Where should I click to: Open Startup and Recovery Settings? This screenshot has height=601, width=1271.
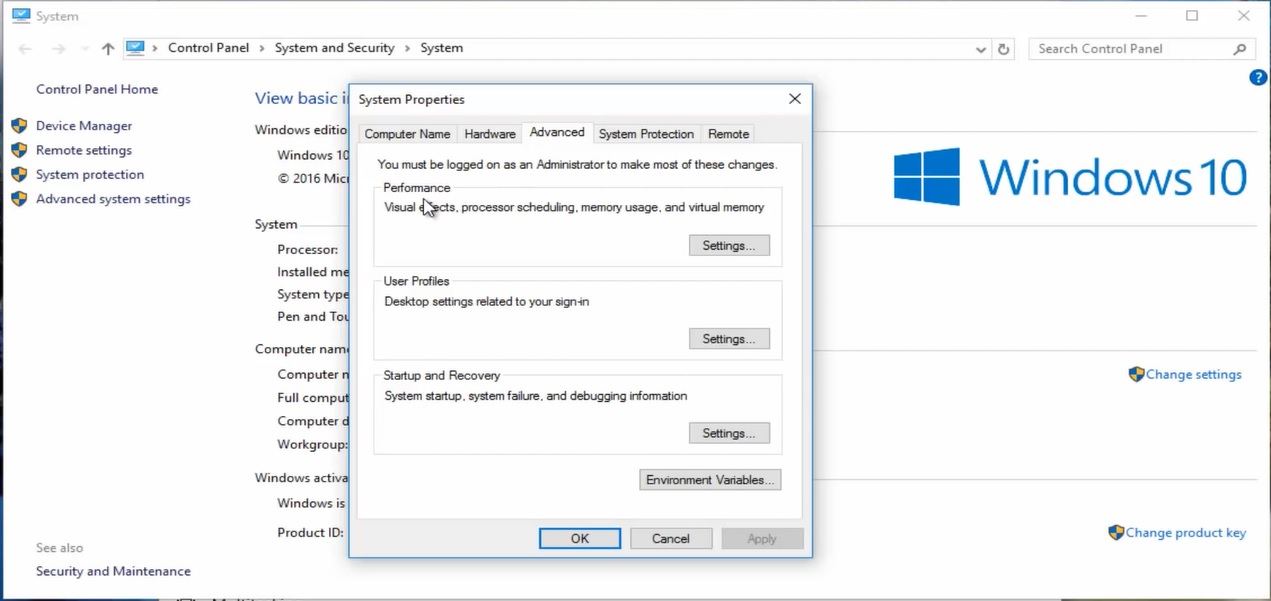(729, 434)
